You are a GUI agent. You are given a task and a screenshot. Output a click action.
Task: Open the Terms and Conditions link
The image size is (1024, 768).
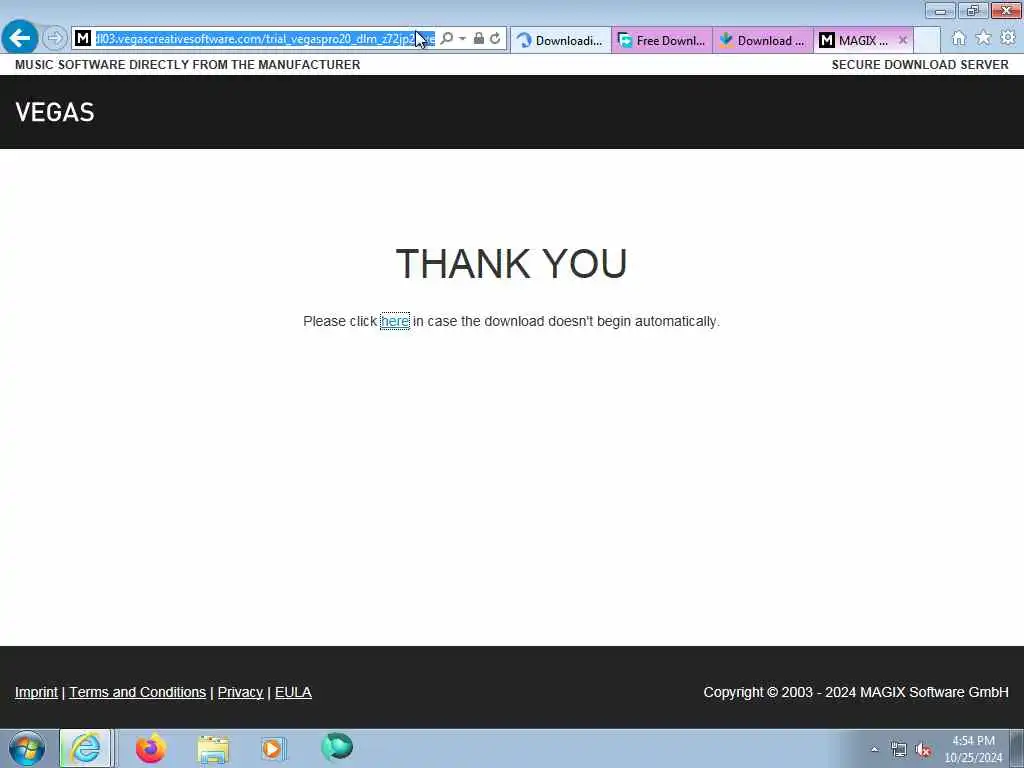[x=138, y=692]
